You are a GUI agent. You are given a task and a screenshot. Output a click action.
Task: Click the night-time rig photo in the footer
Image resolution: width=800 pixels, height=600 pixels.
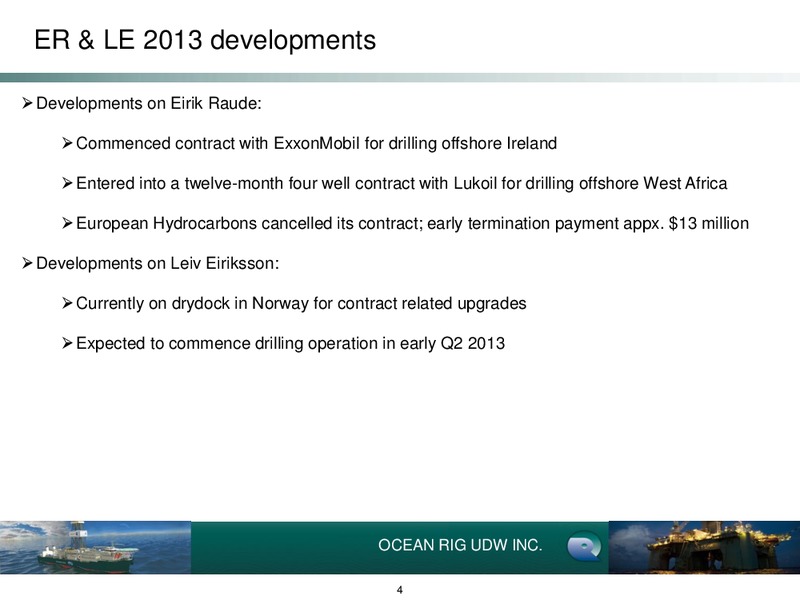[704, 547]
